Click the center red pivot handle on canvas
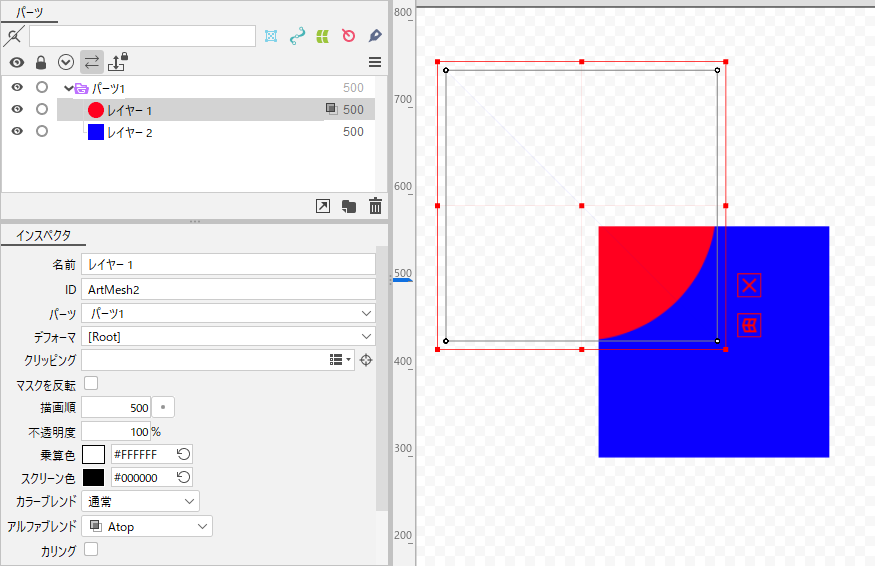 pos(581,205)
